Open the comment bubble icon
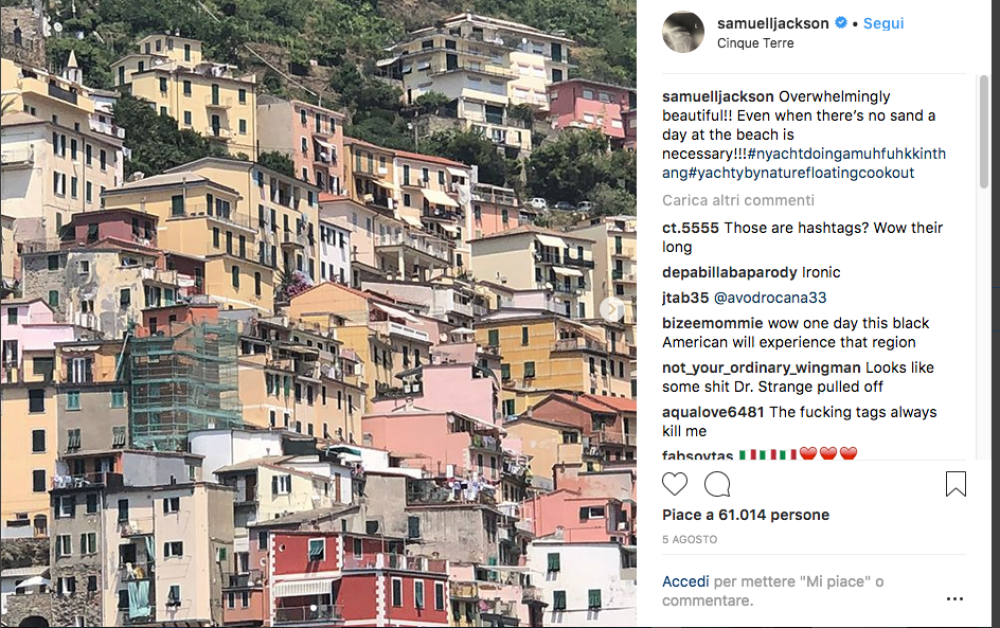1000x628 pixels. tap(717, 485)
